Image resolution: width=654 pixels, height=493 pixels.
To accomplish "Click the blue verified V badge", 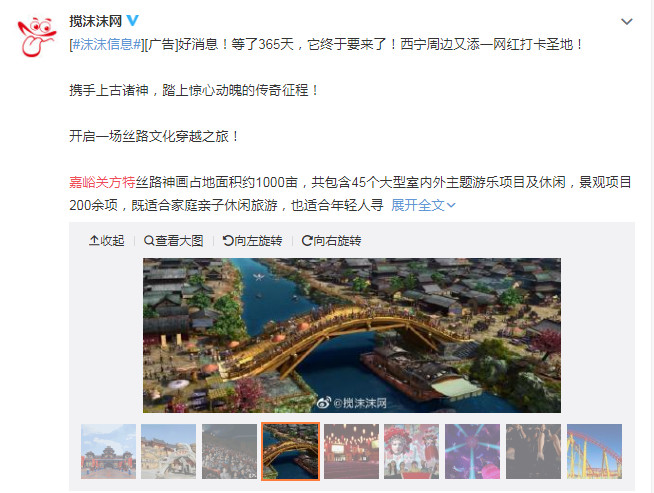I will pyautogui.click(x=133, y=20).
